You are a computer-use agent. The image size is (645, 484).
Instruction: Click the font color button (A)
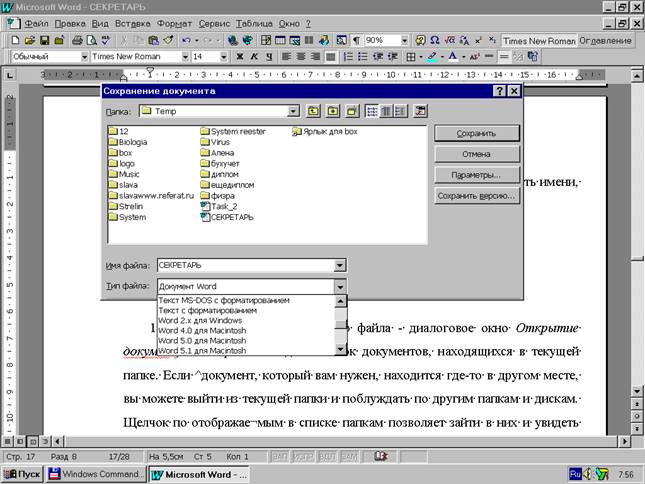[453, 57]
